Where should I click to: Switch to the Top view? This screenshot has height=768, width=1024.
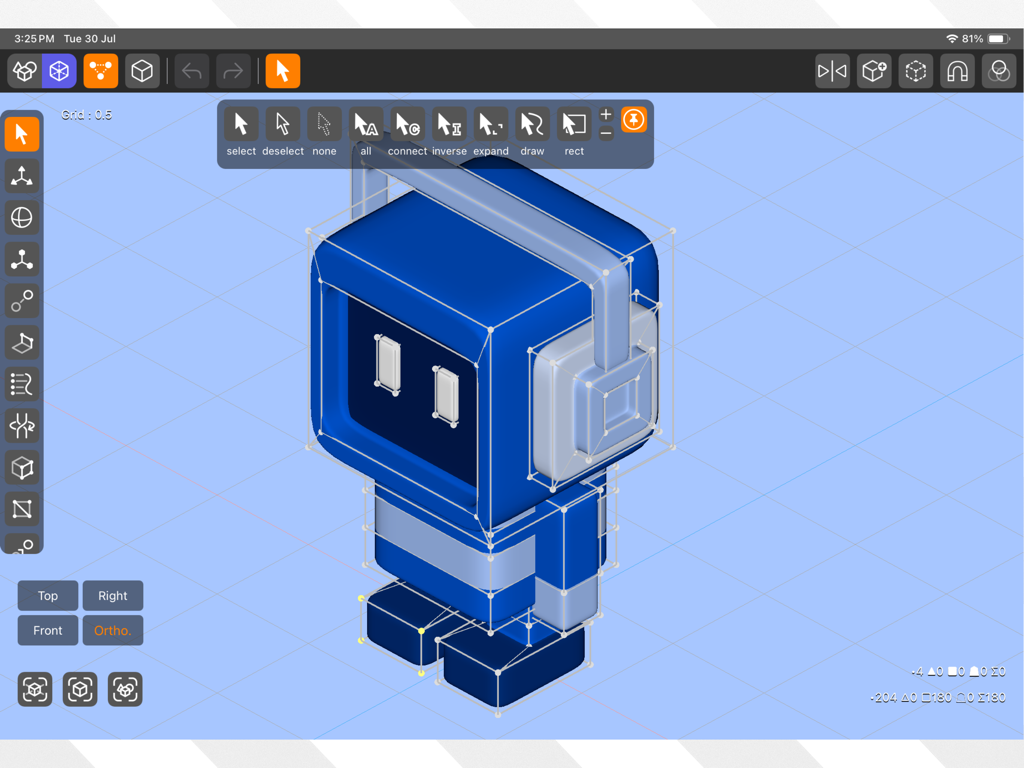pos(47,595)
